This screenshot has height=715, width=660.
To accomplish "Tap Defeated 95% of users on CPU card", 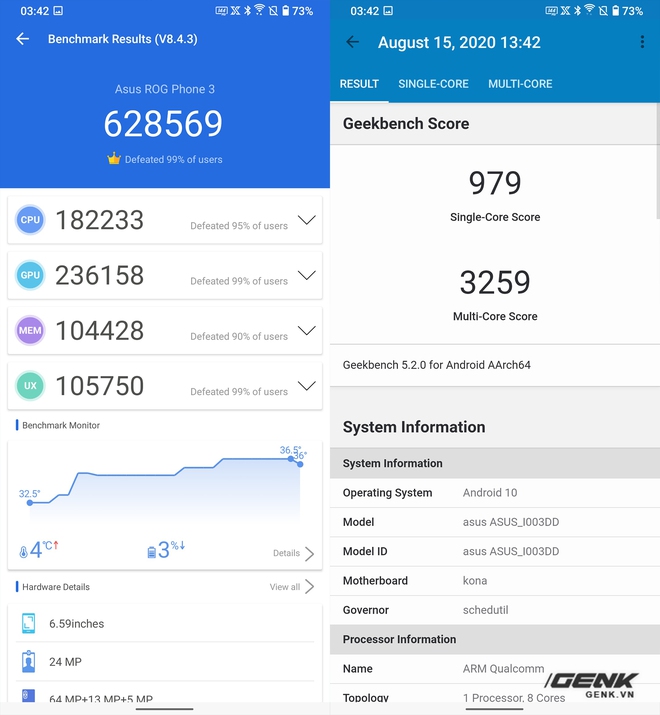I will point(239,226).
